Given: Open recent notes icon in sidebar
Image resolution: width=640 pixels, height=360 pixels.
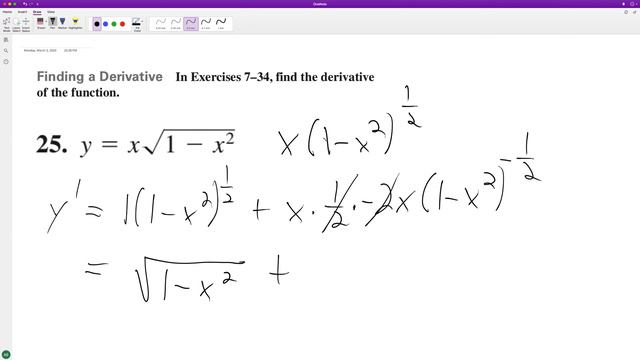Looking at the screenshot, I should point(6,62).
